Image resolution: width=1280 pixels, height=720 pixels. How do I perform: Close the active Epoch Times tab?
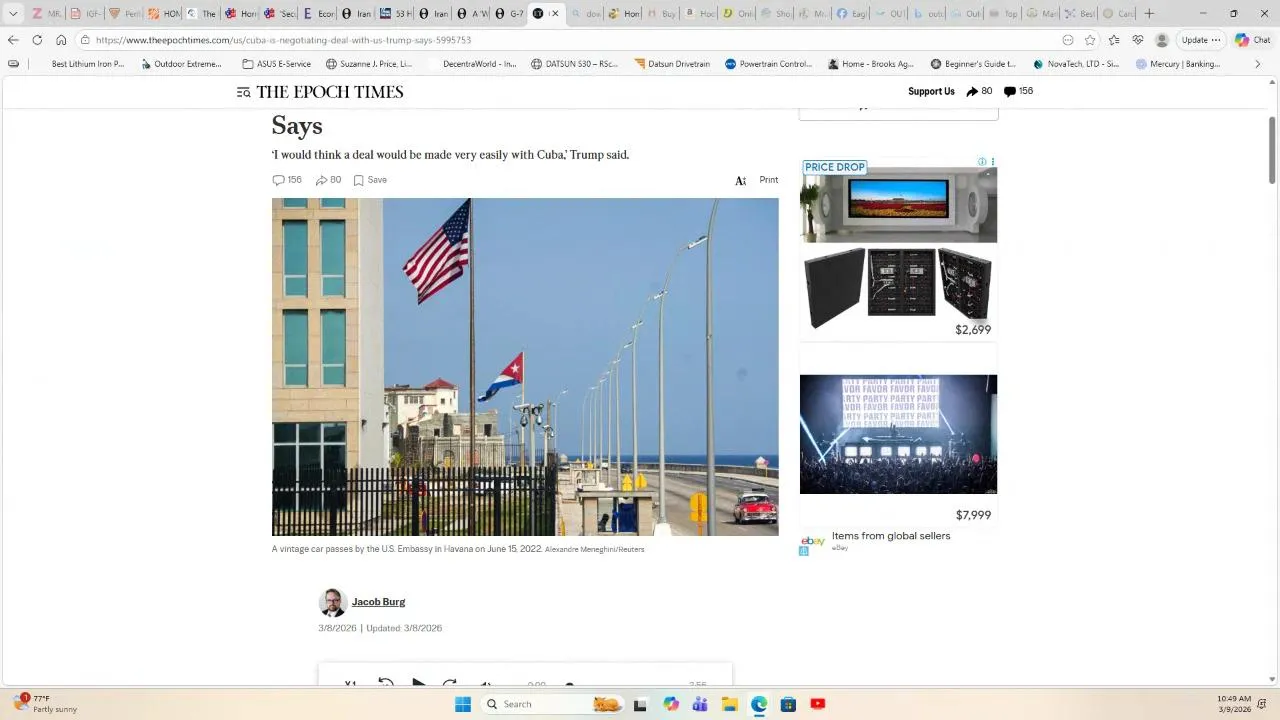(x=555, y=14)
